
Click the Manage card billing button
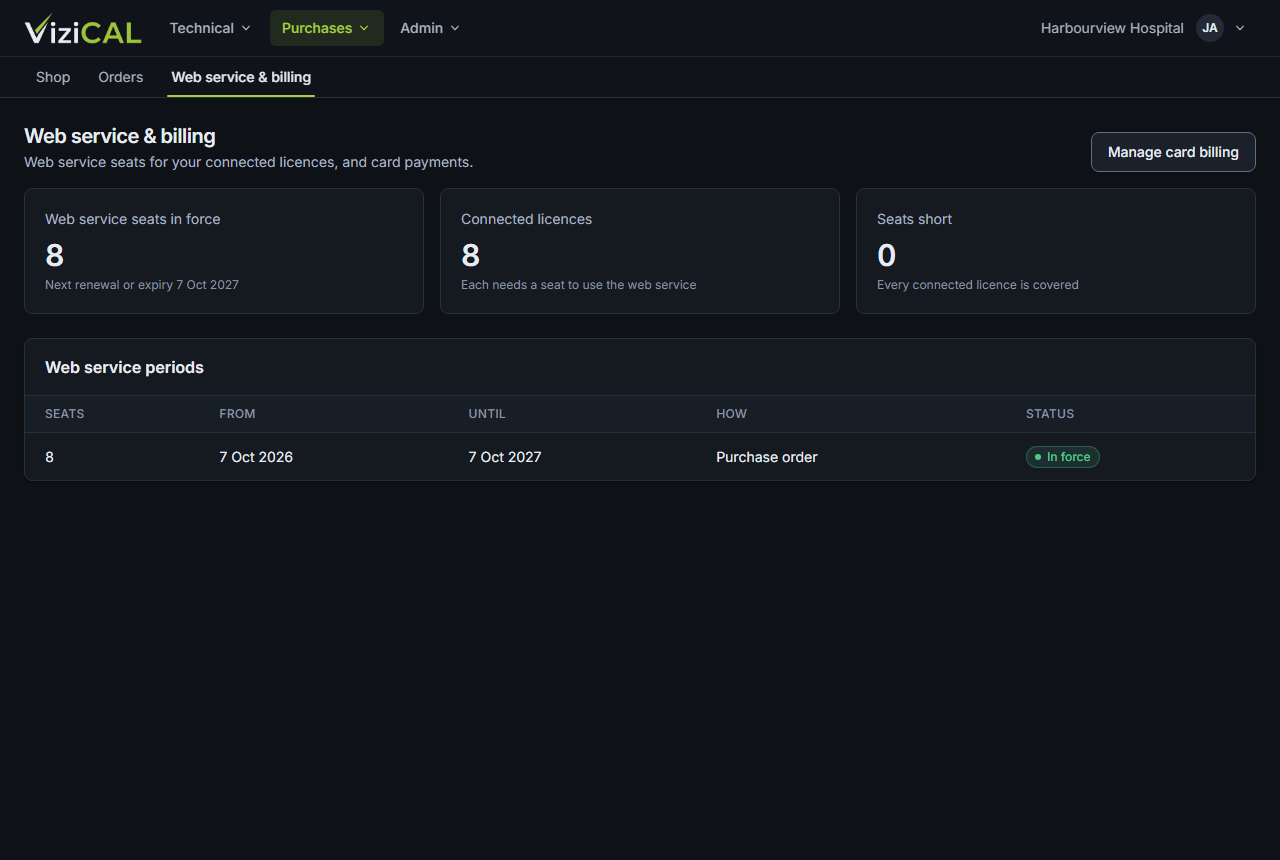(1173, 152)
